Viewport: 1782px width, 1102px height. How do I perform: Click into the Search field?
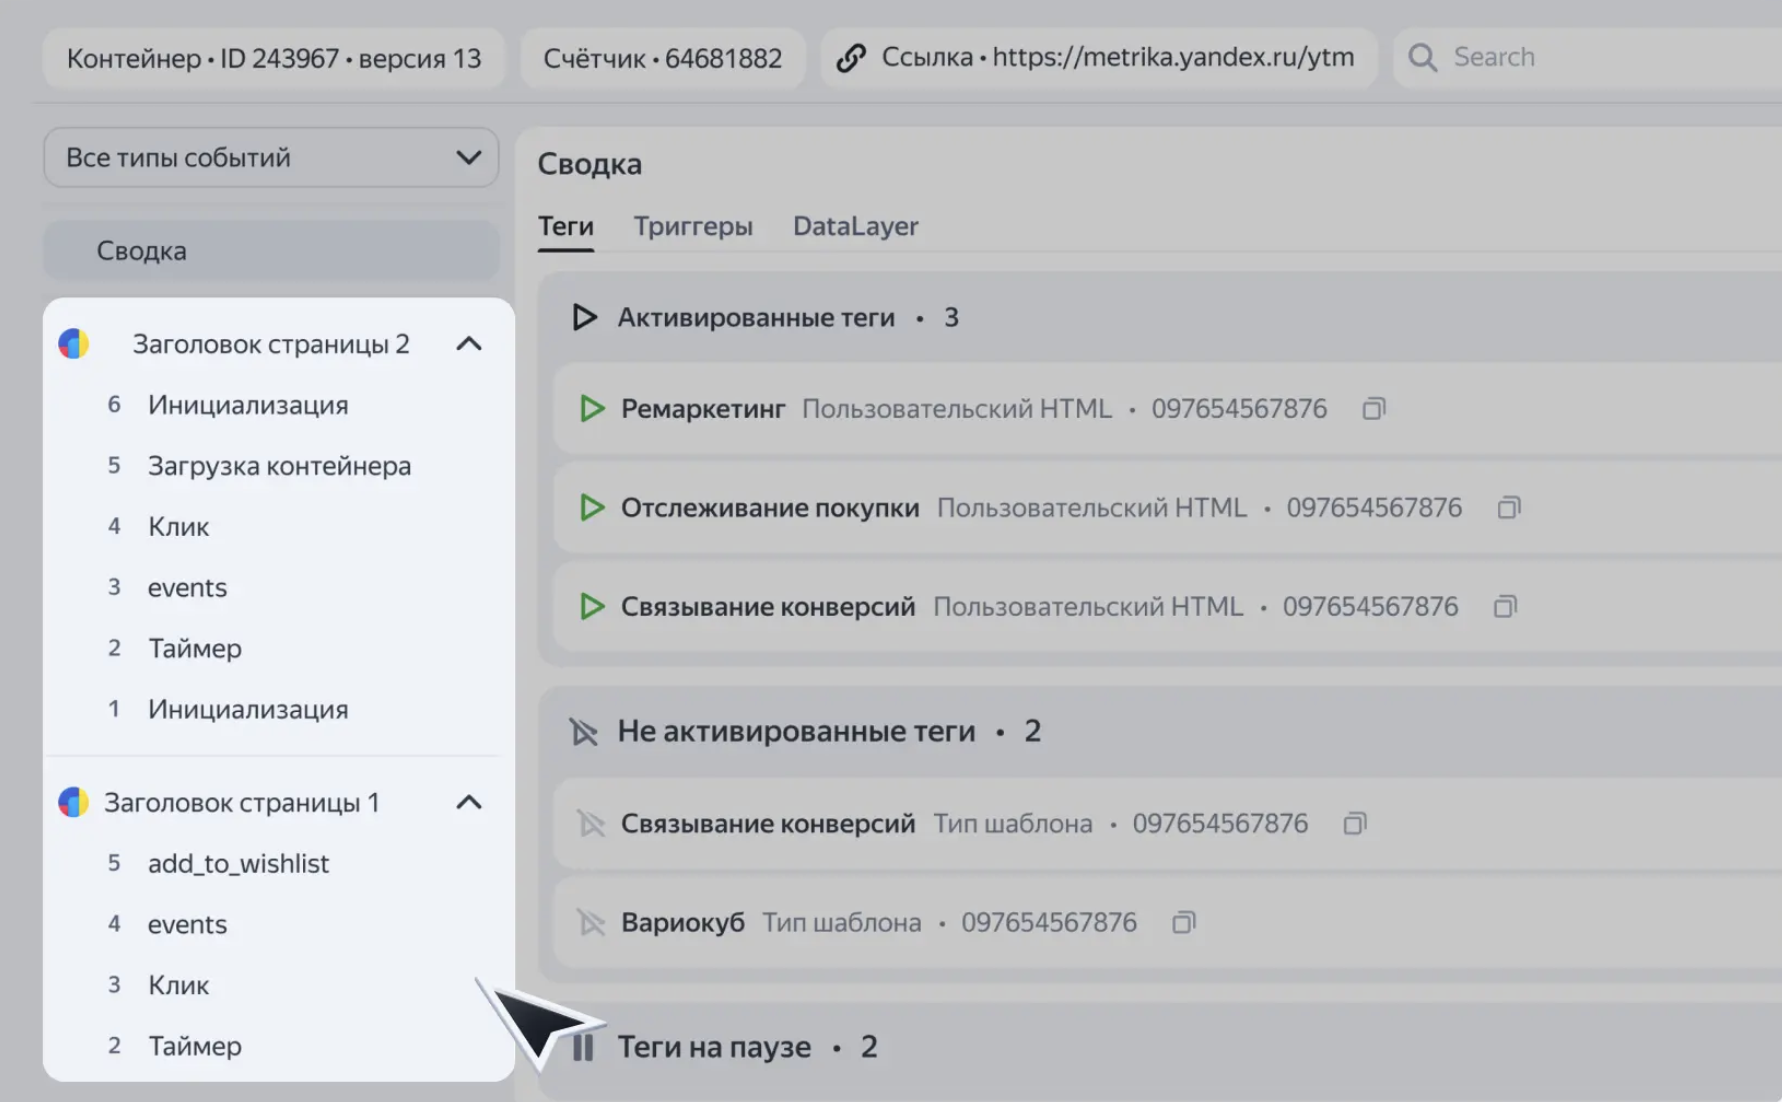[1600, 58]
